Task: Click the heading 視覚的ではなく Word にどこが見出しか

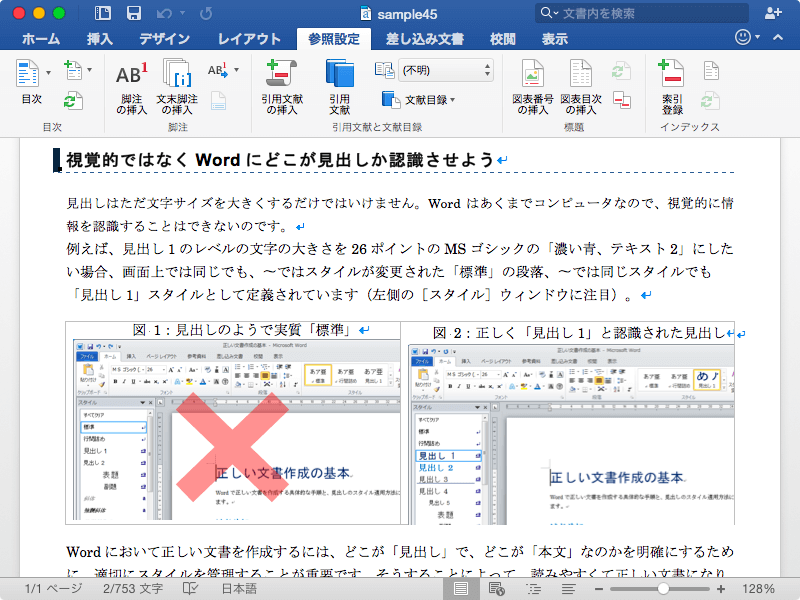Action: click(280, 160)
